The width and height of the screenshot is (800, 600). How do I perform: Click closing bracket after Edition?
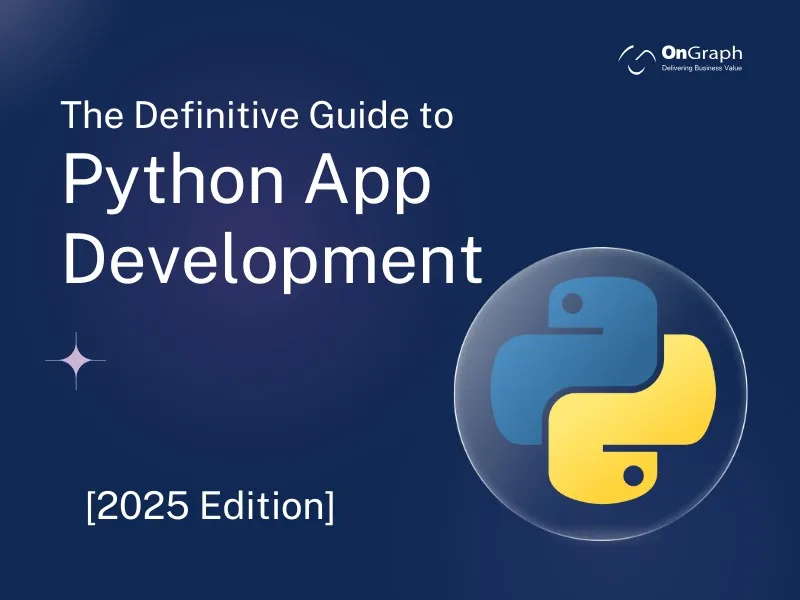tap(330, 508)
